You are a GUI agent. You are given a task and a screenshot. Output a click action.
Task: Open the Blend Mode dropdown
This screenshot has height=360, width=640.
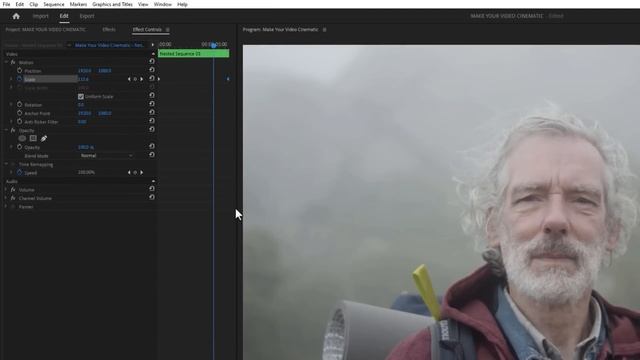[106, 156]
